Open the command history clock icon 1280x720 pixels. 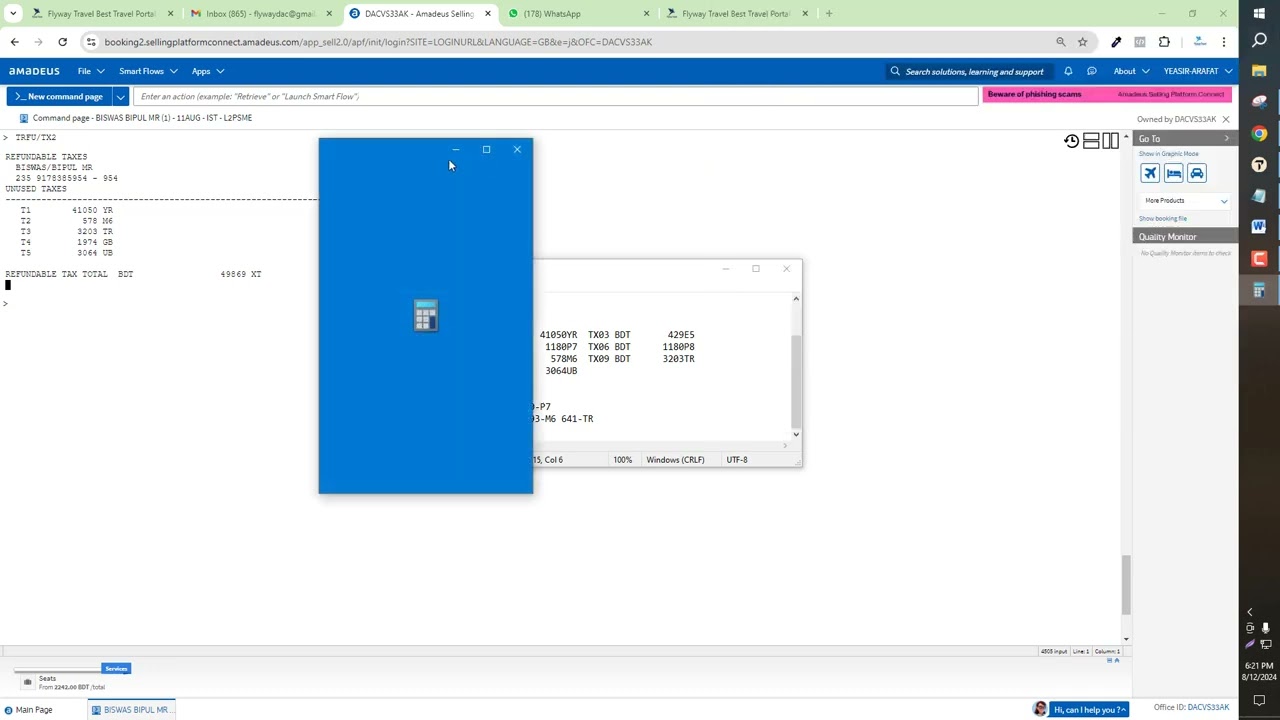pos(1071,141)
